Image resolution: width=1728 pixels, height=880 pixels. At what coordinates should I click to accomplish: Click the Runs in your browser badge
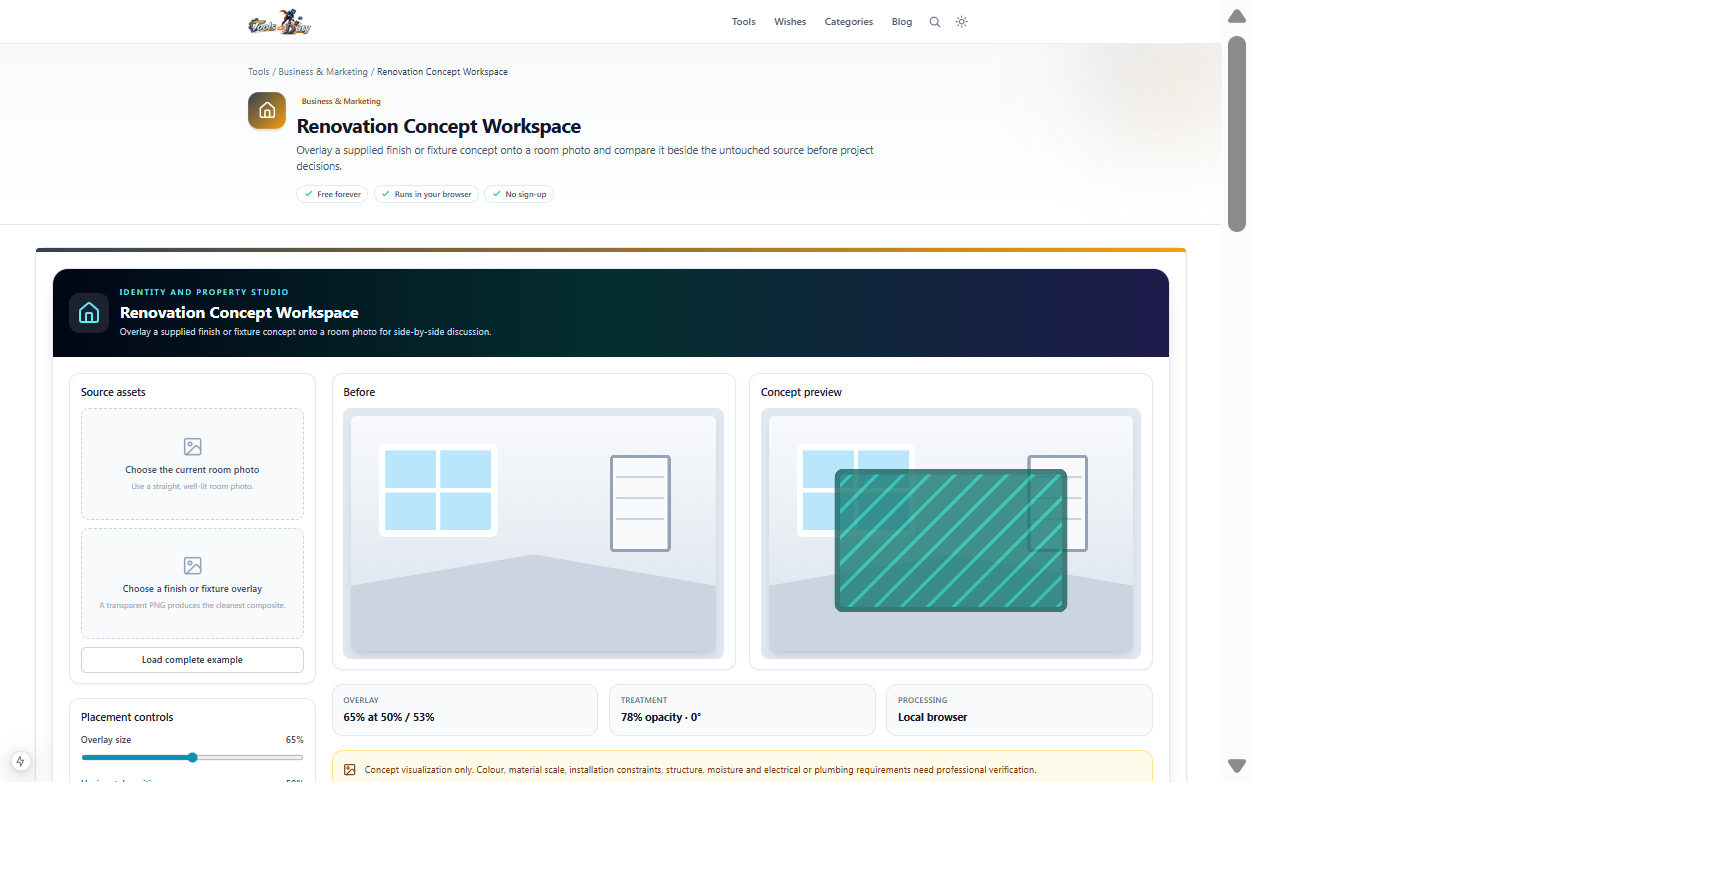[426, 194]
